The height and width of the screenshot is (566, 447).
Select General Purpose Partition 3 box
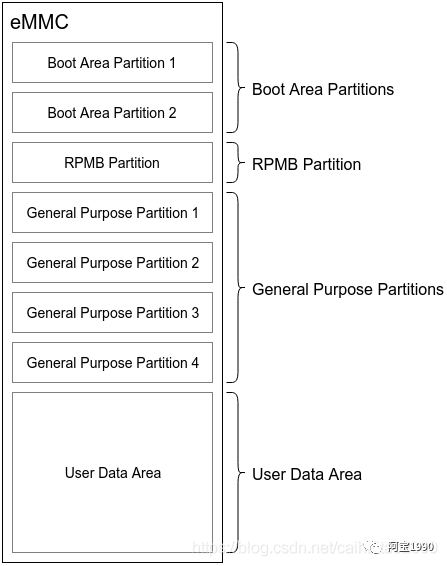coord(112,313)
